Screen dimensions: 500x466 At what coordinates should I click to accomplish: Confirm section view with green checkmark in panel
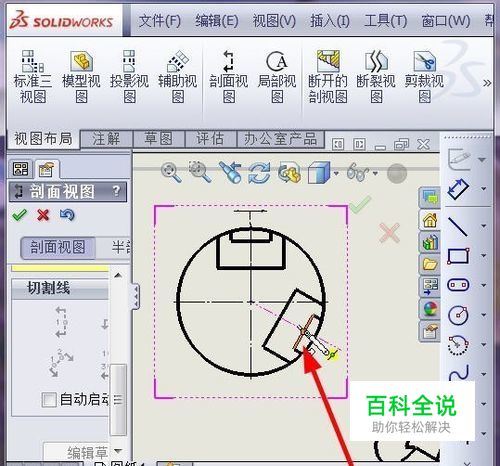tap(19, 215)
